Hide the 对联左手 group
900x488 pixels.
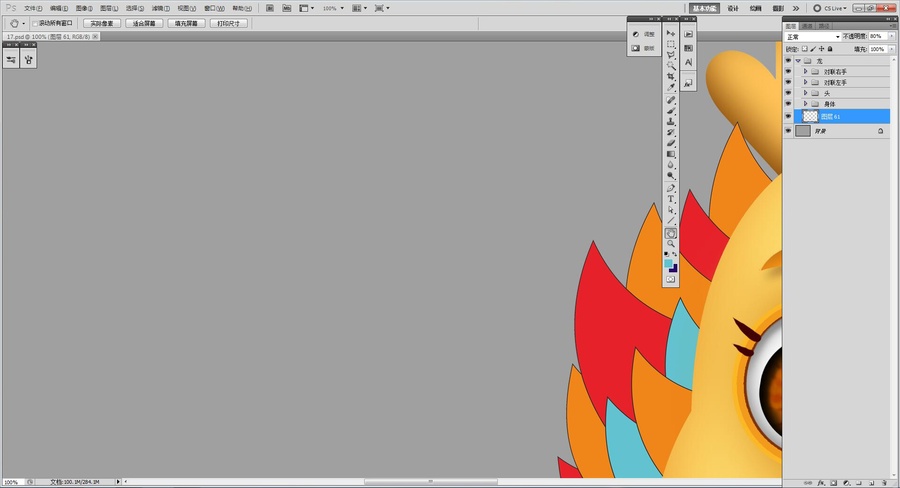[788, 82]
